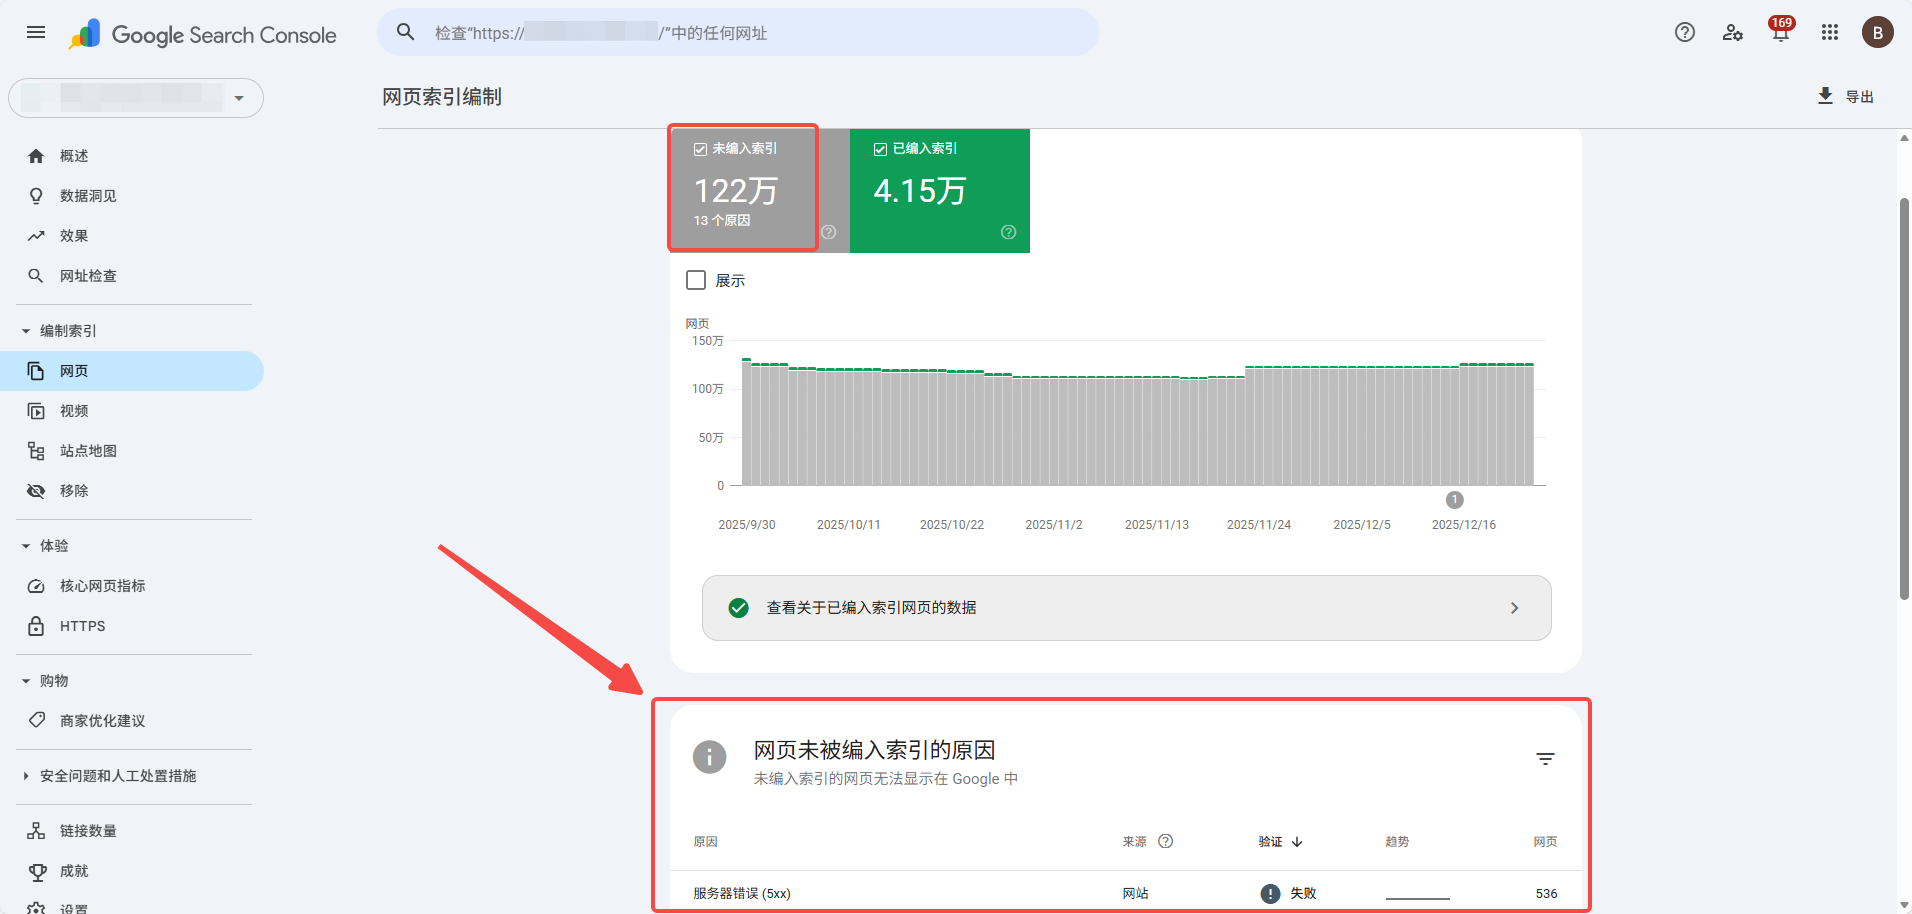
Task: Open the HTTPS report
Action: click(82, 625)
